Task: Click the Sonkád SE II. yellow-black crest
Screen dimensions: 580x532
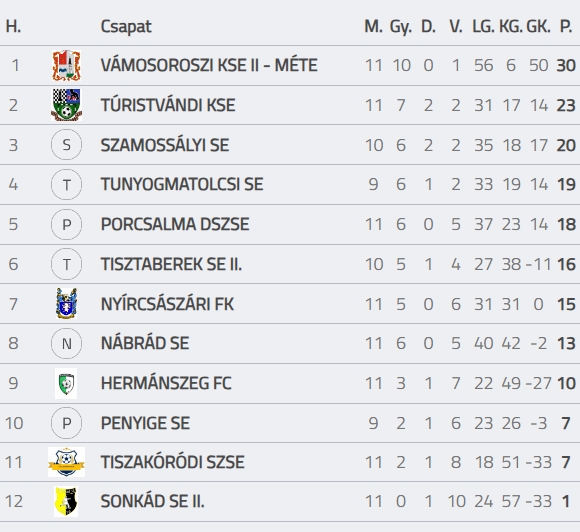Action: (66, 502)
